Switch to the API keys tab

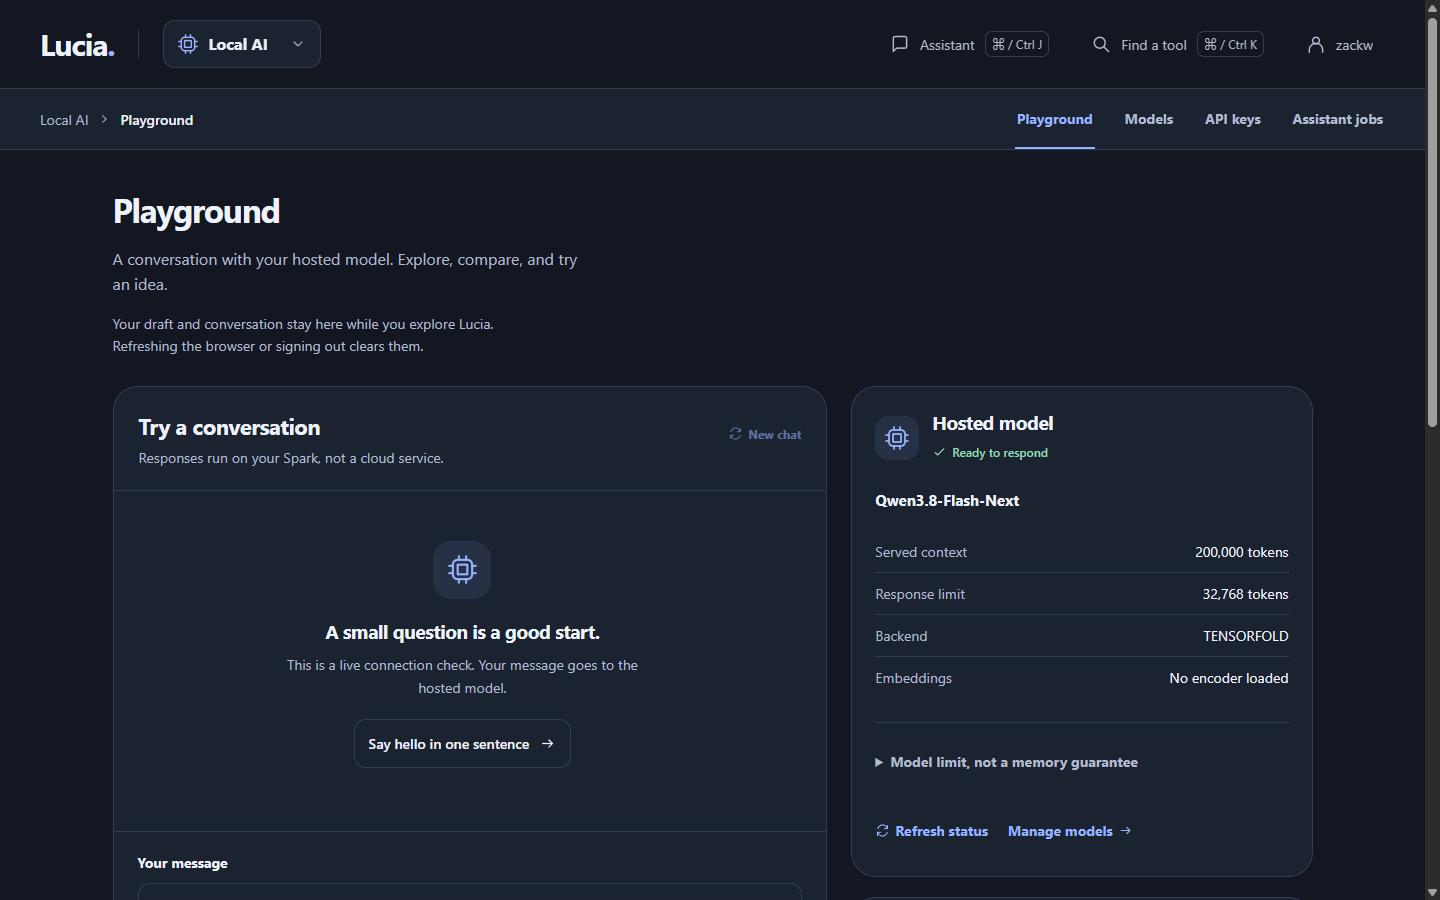tap(1233, 119)
